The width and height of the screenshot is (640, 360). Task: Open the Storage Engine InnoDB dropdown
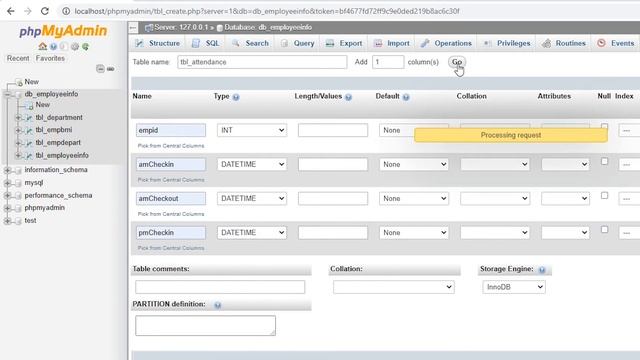pyautogui.click(x=514, y=287)
